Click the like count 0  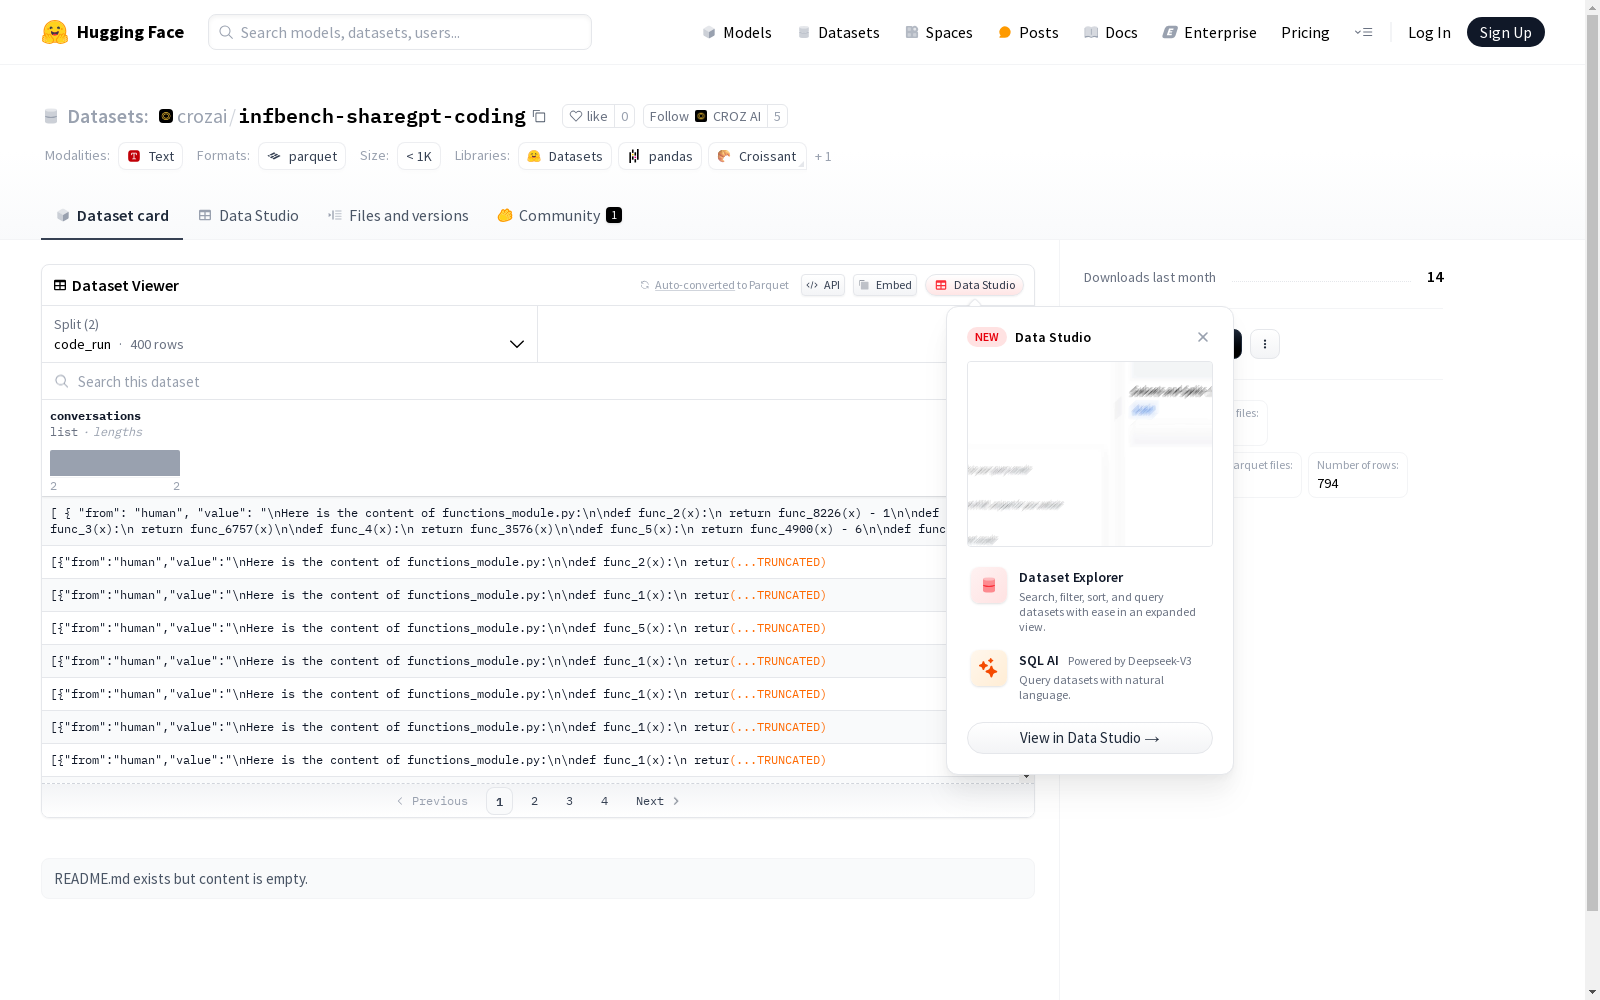tap(625, 116)
